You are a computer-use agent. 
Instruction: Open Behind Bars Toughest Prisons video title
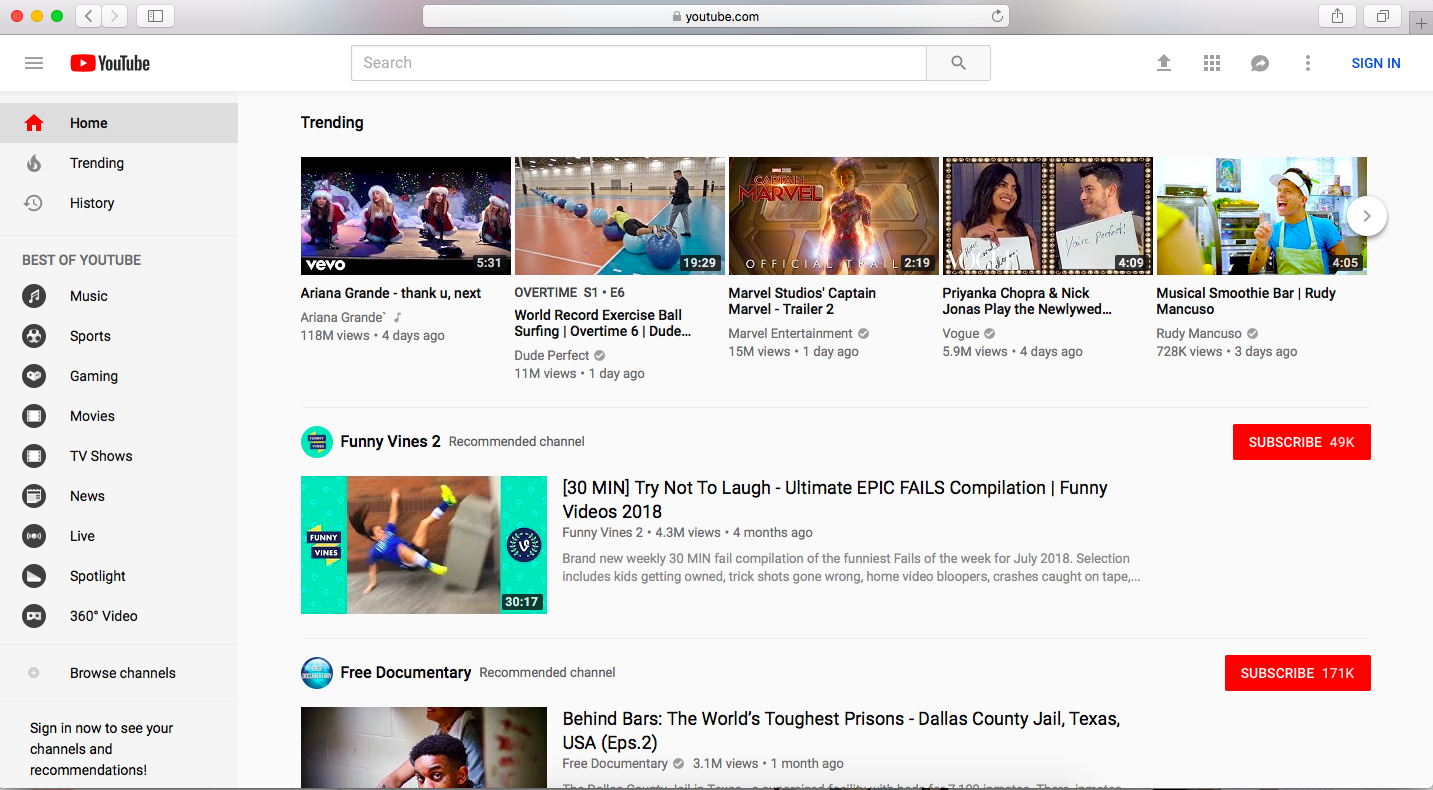841,730
